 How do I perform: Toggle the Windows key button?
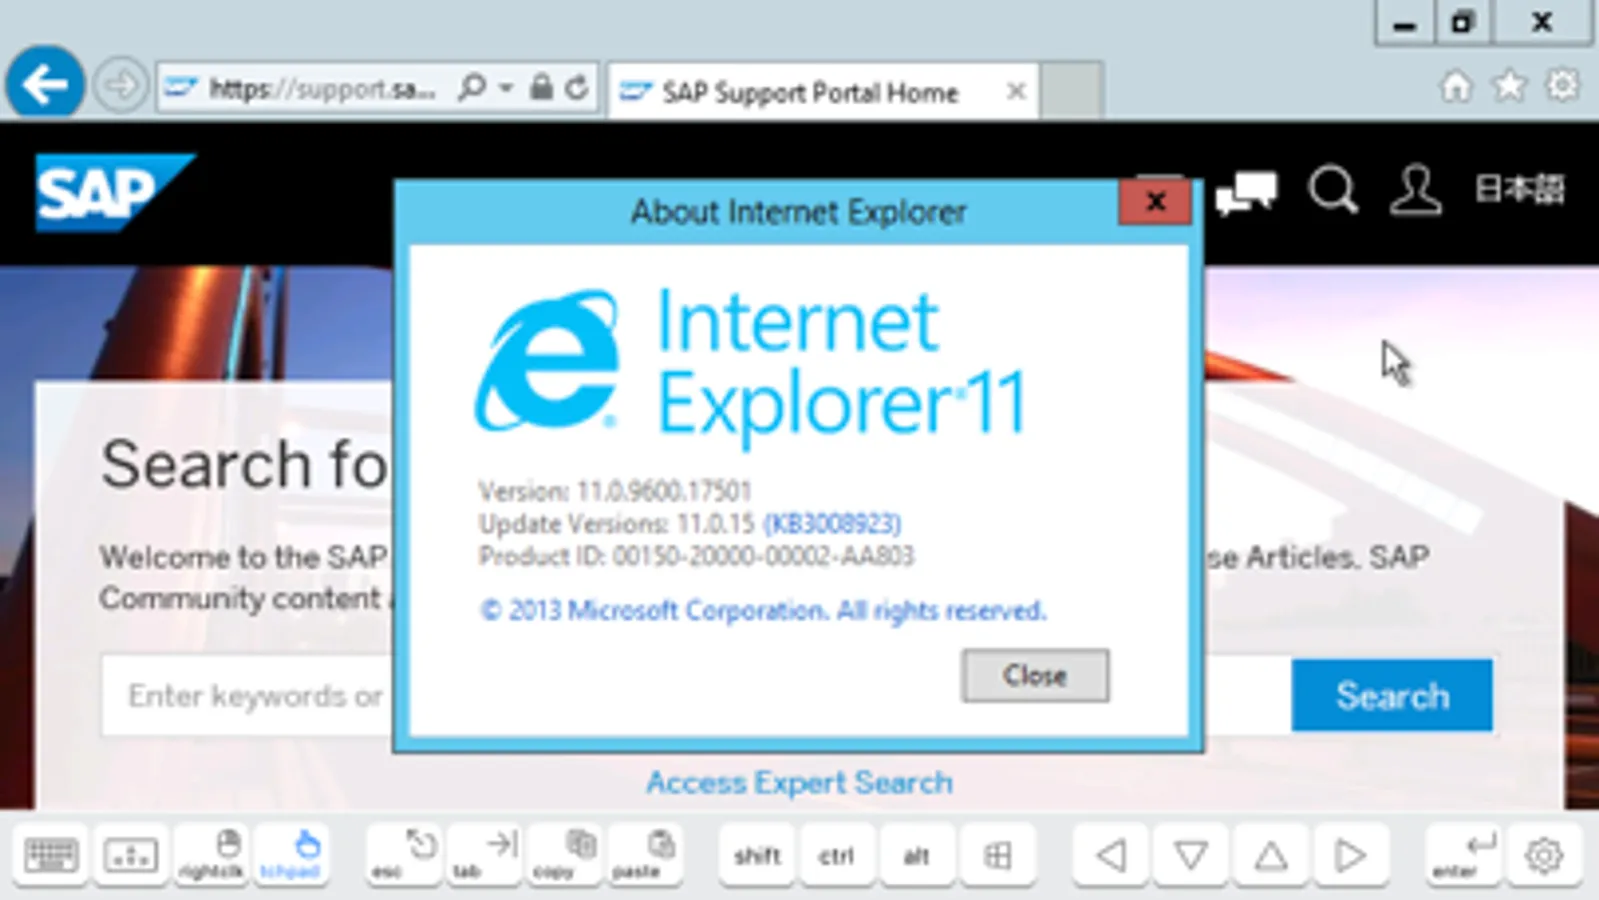pos(997,855)
